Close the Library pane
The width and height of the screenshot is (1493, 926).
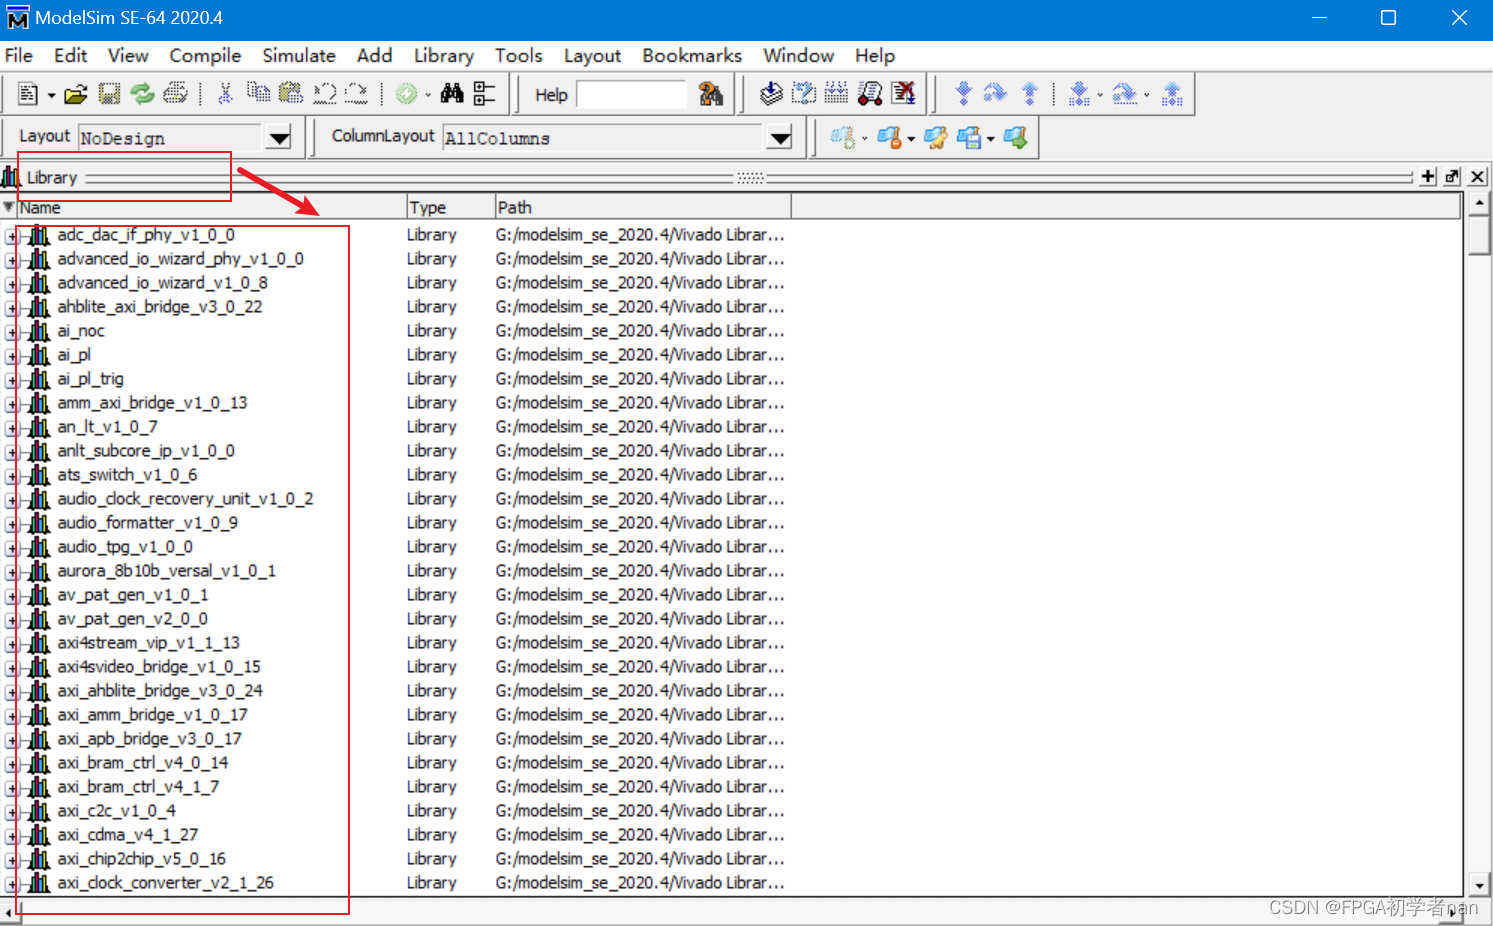tap(1477, 177)
